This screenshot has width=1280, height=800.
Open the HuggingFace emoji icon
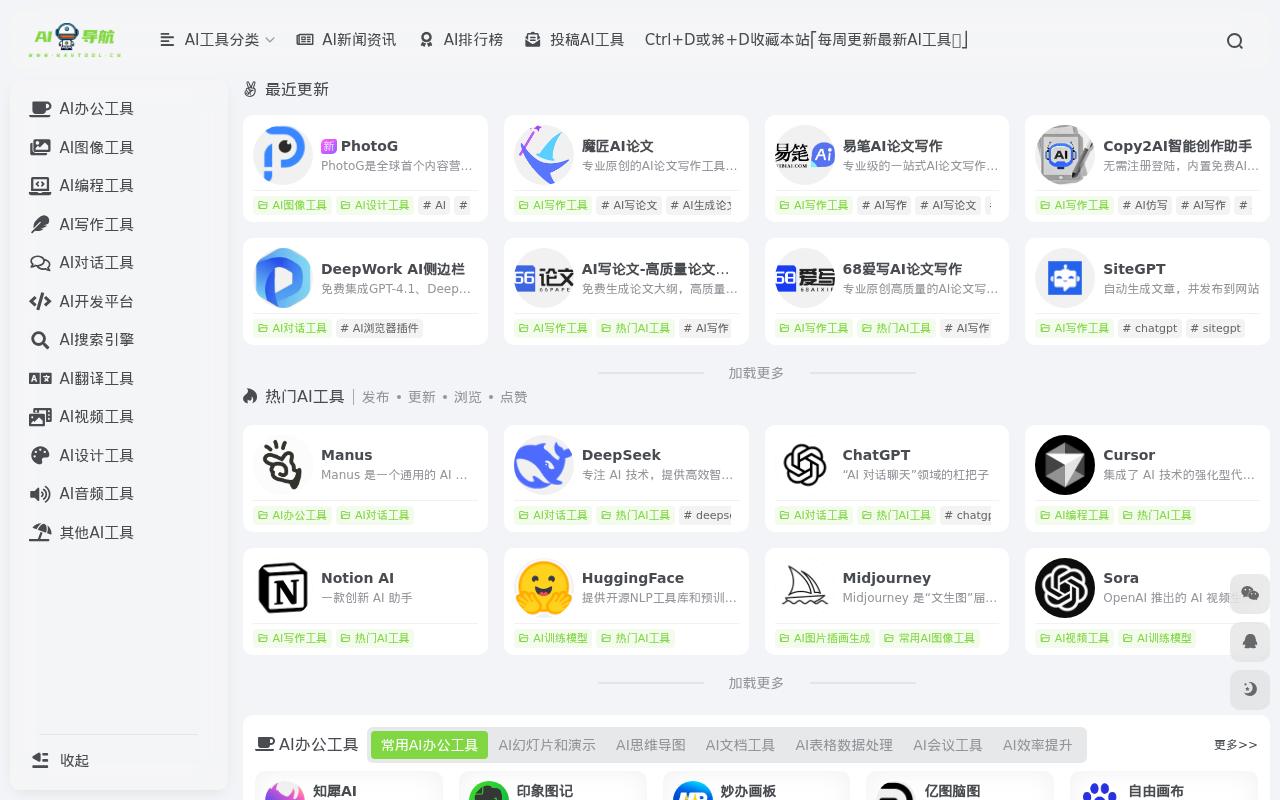[x=544, y=588]
